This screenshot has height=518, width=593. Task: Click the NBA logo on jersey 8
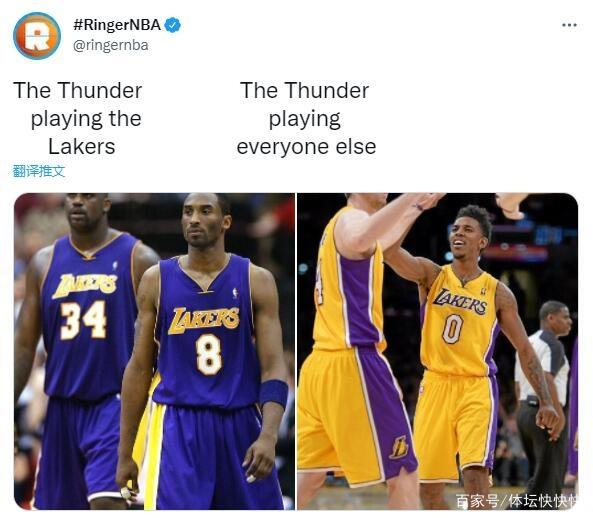(x=235, y=293)
